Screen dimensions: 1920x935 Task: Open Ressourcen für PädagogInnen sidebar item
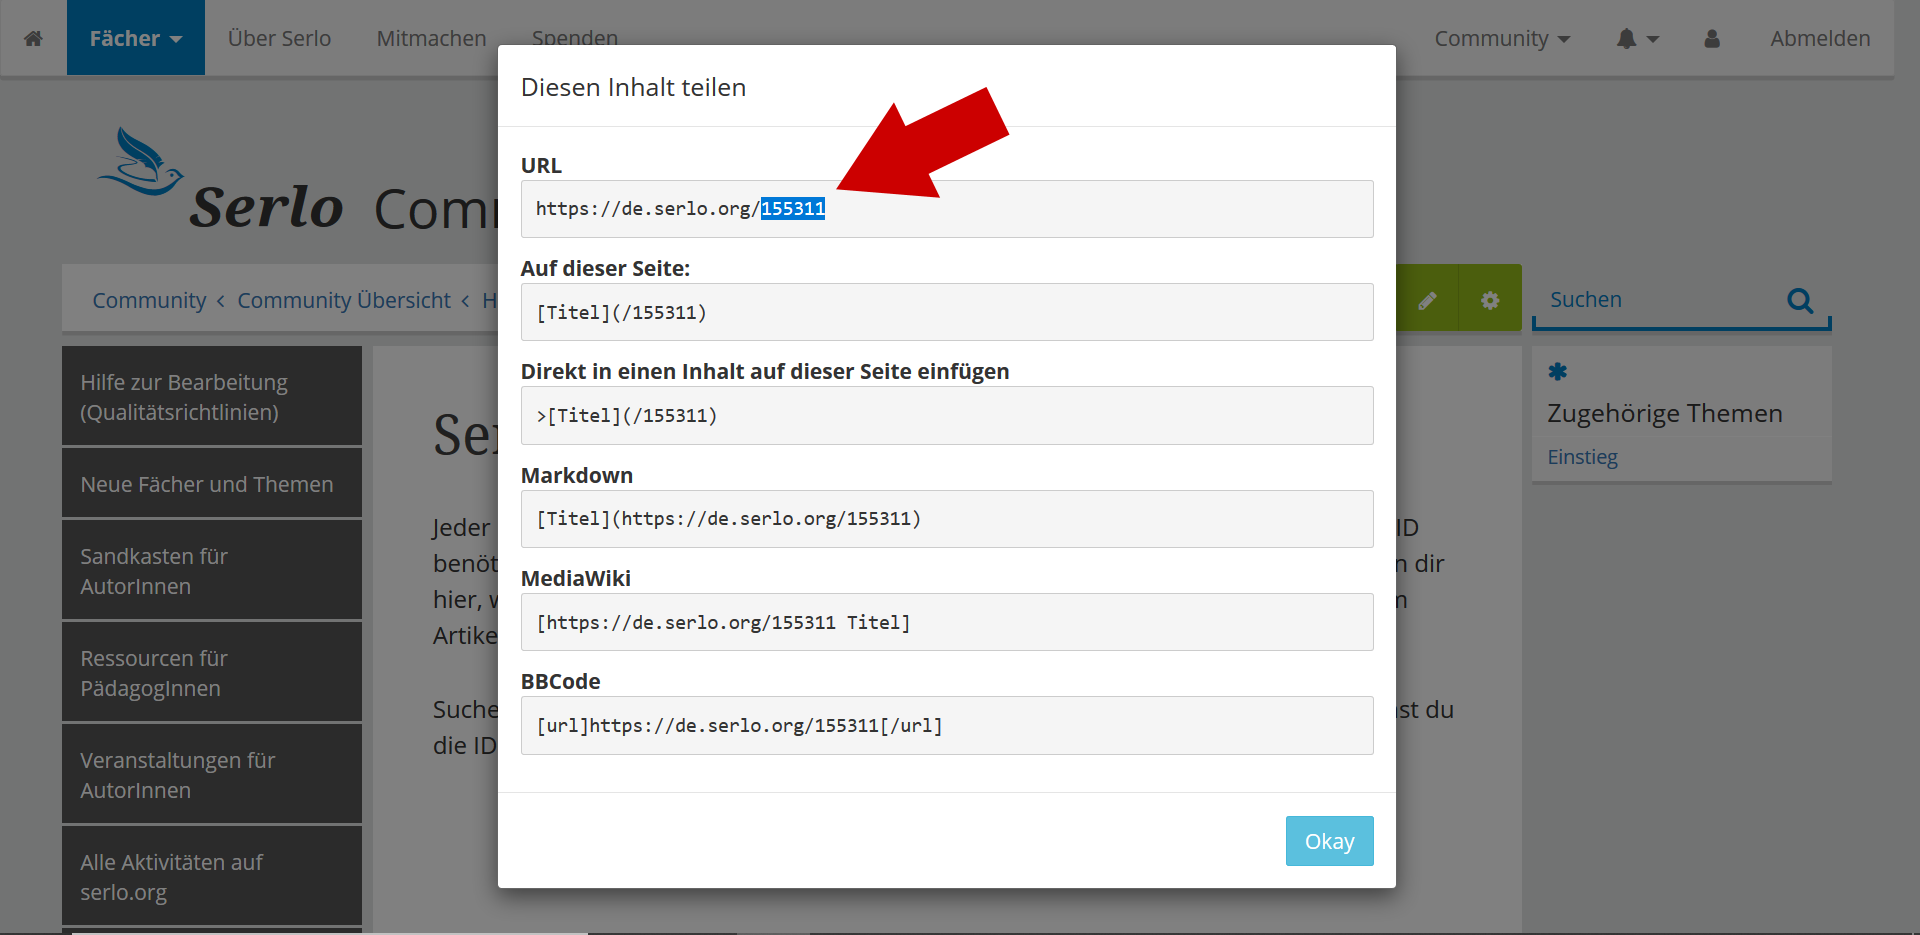[x=212, y=672]
